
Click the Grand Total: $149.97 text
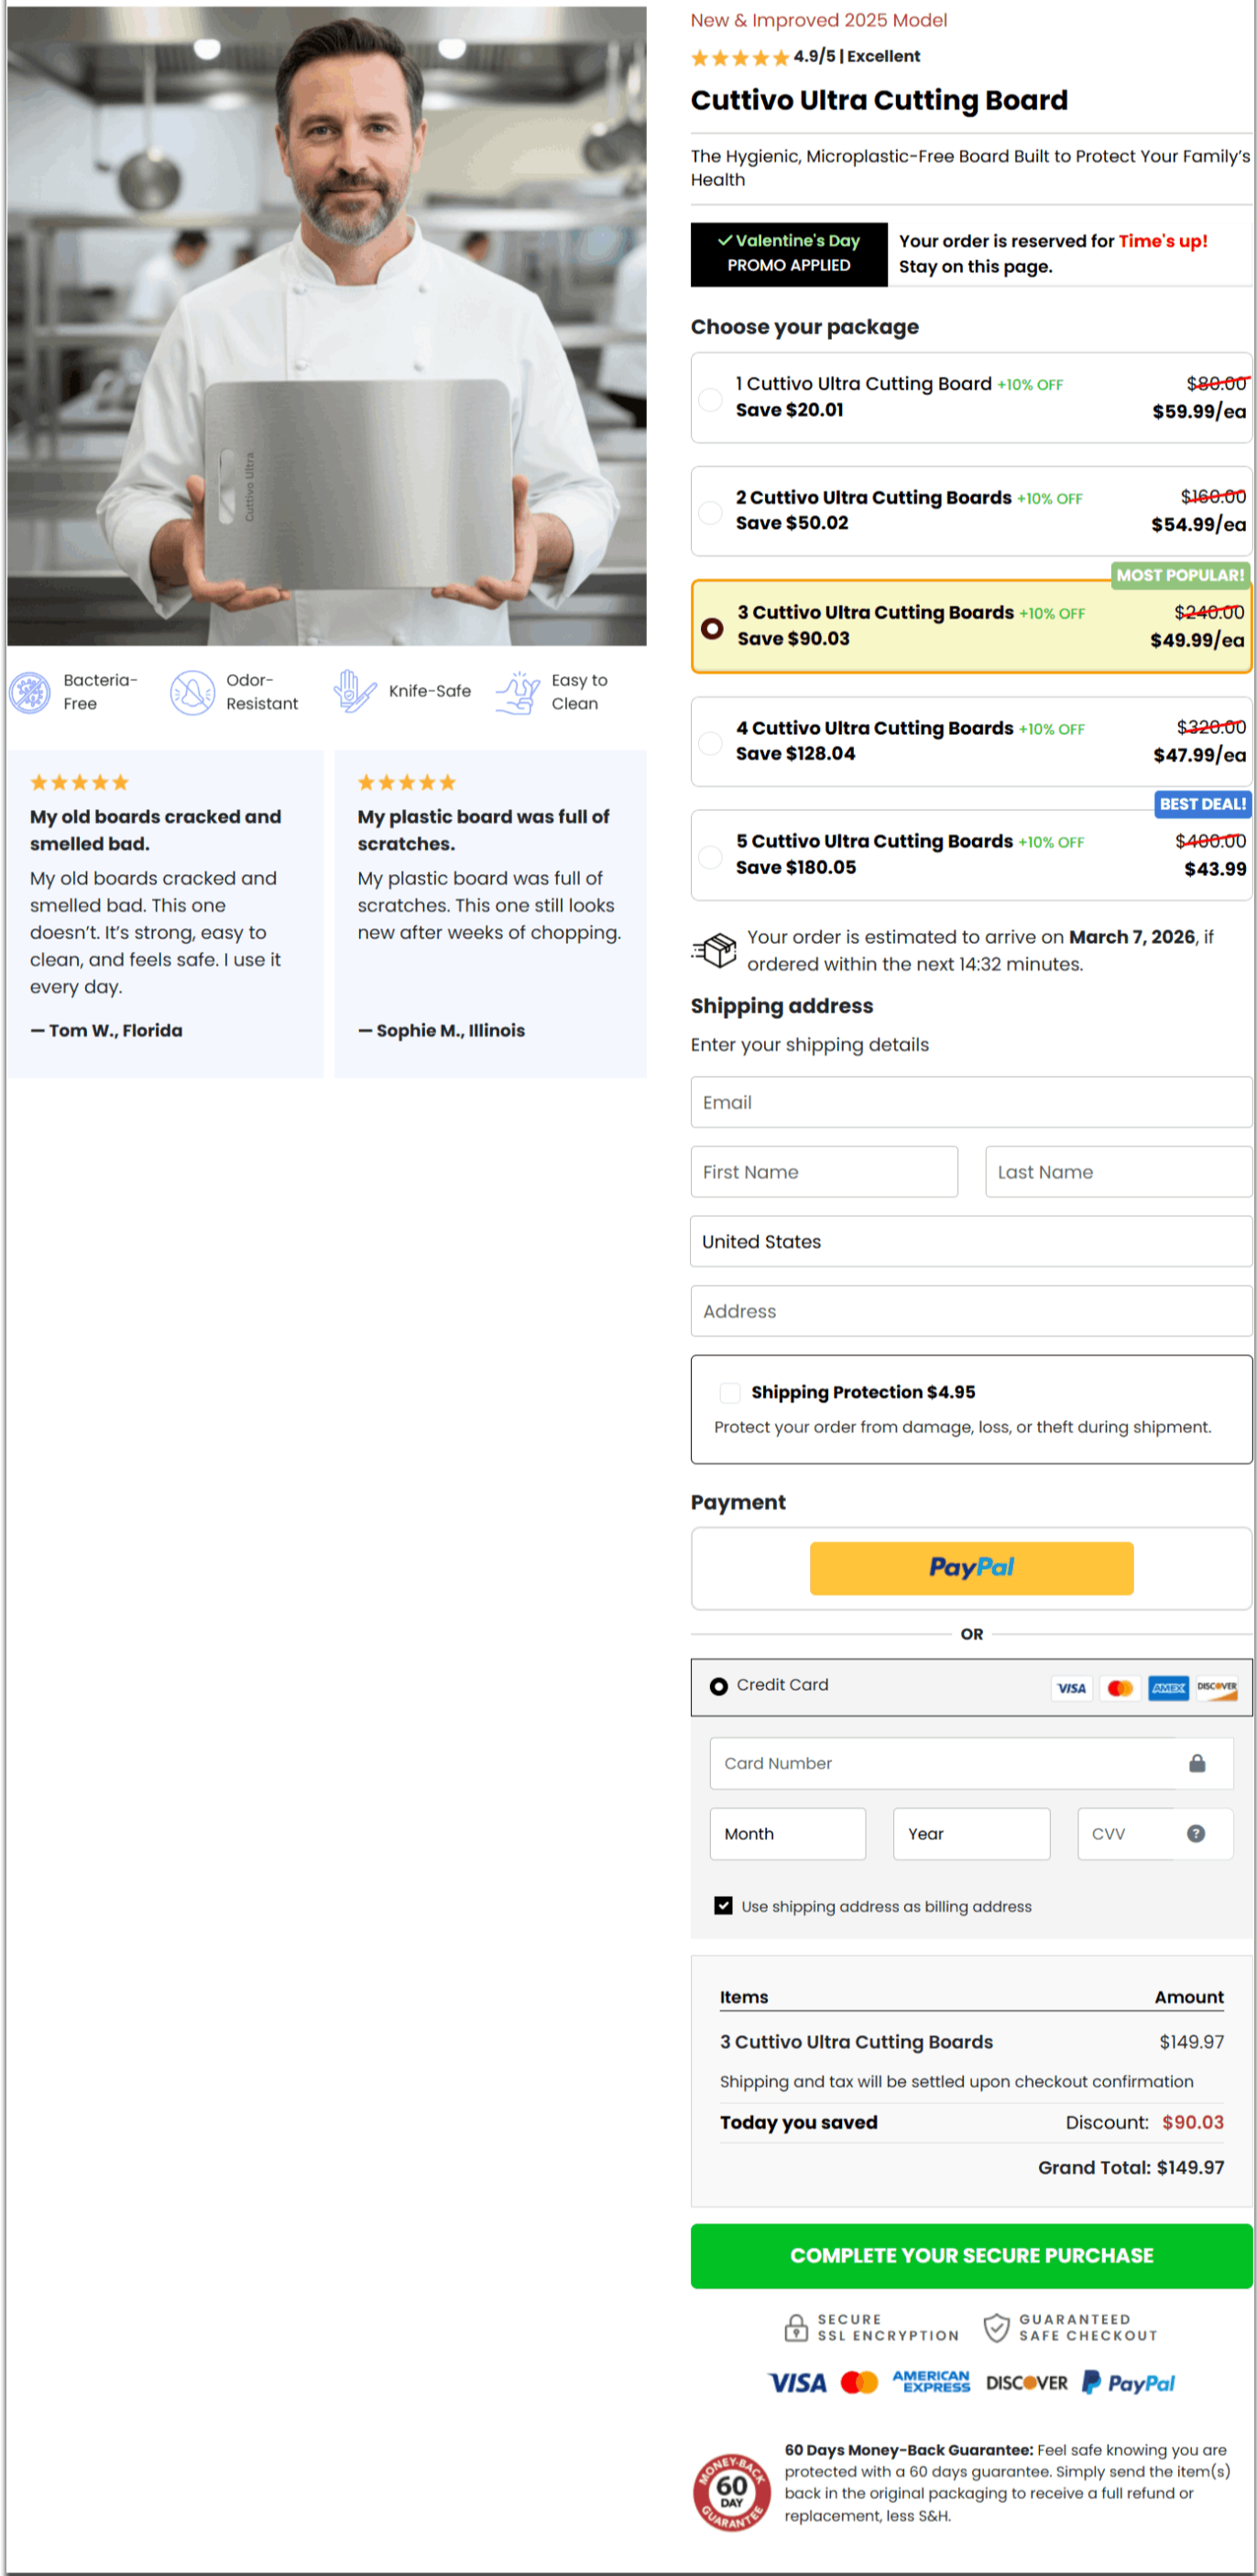click(1131, 2167)
